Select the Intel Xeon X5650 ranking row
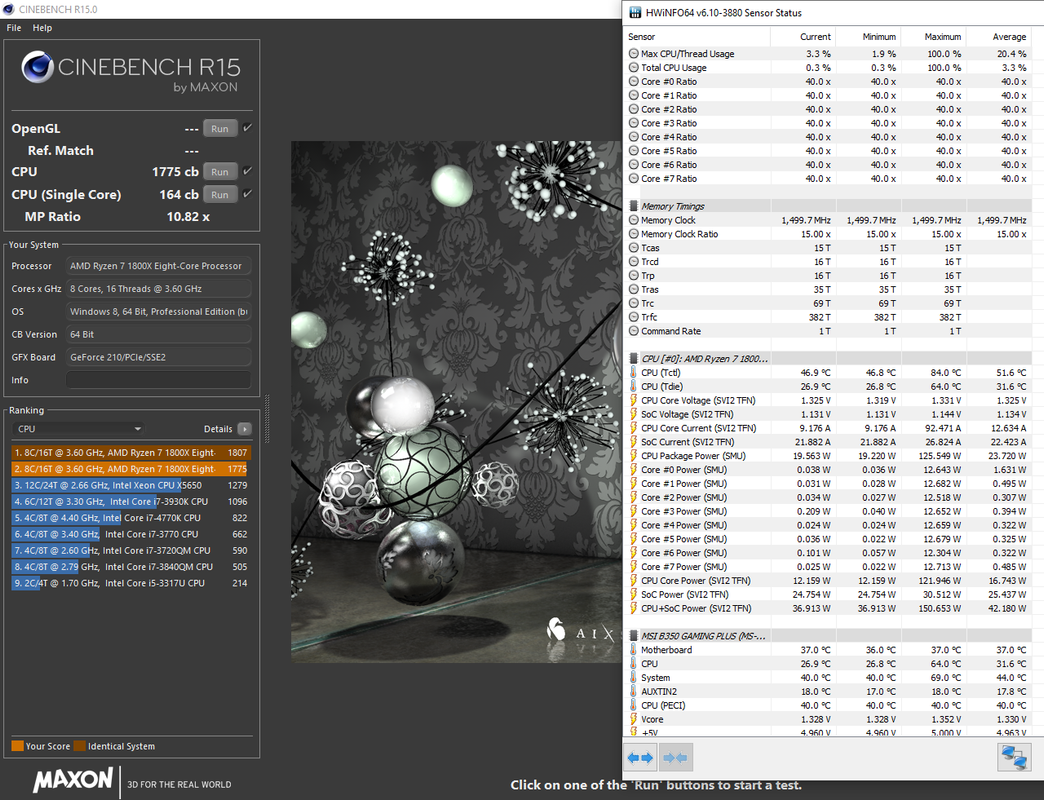The width and height of the screenshot is (1044, 800). (x=130, y=485)
